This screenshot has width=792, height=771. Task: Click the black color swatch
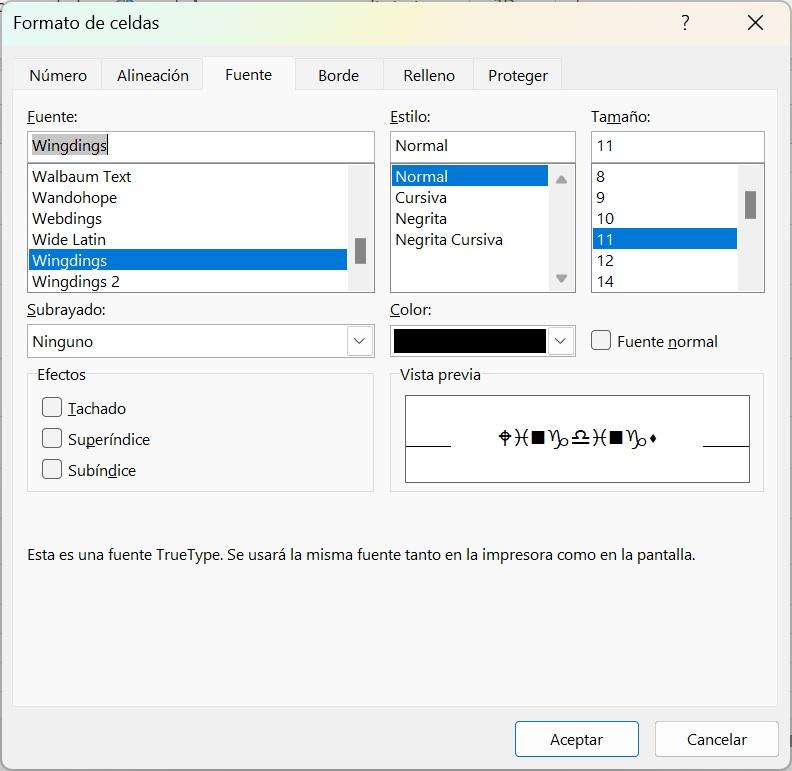(470, 341)
